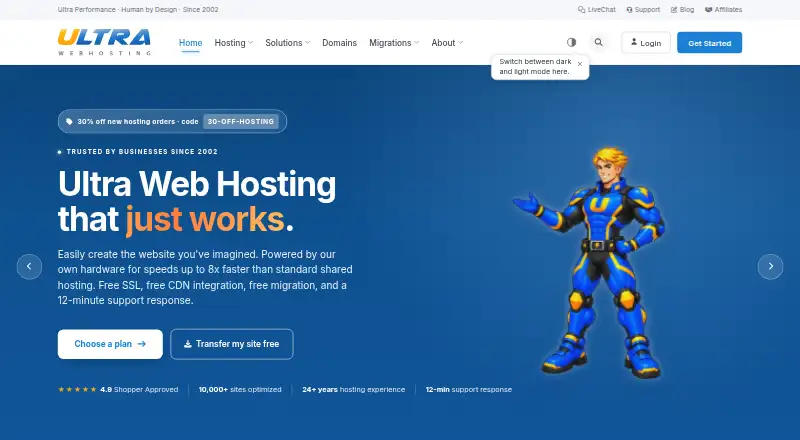
Task: Click '10,000+ sites optimized' text
Action: point(240,389)
